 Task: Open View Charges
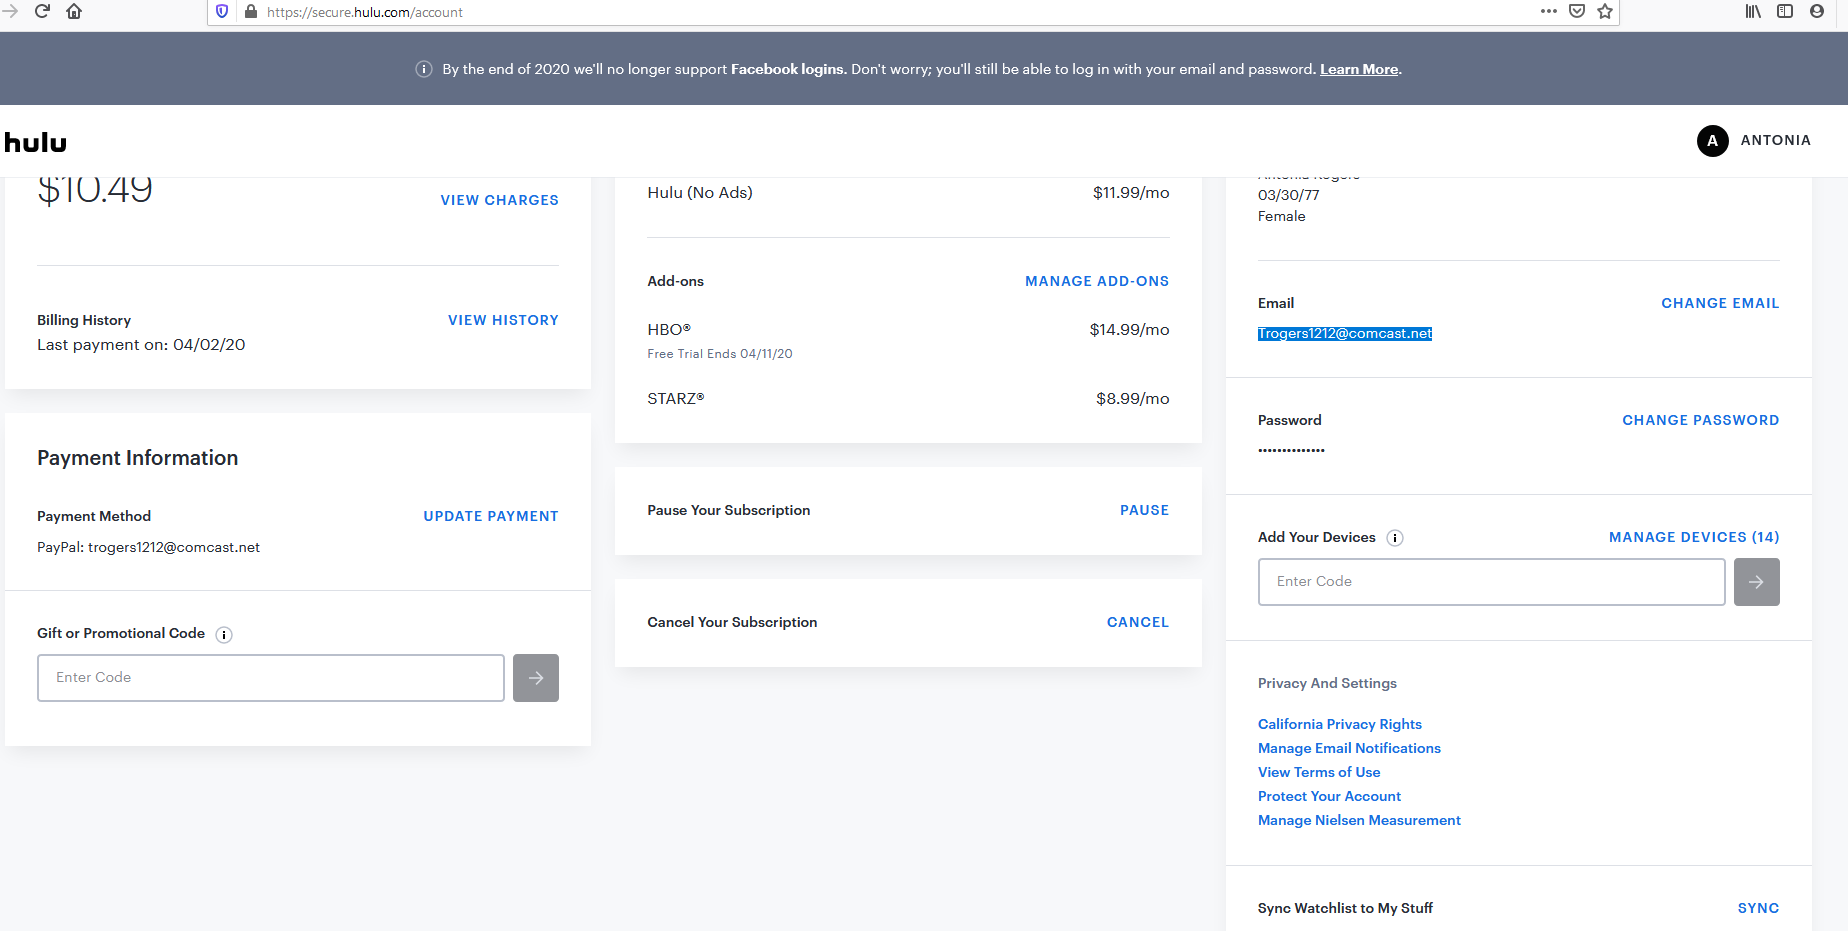[x=499, y=200]
